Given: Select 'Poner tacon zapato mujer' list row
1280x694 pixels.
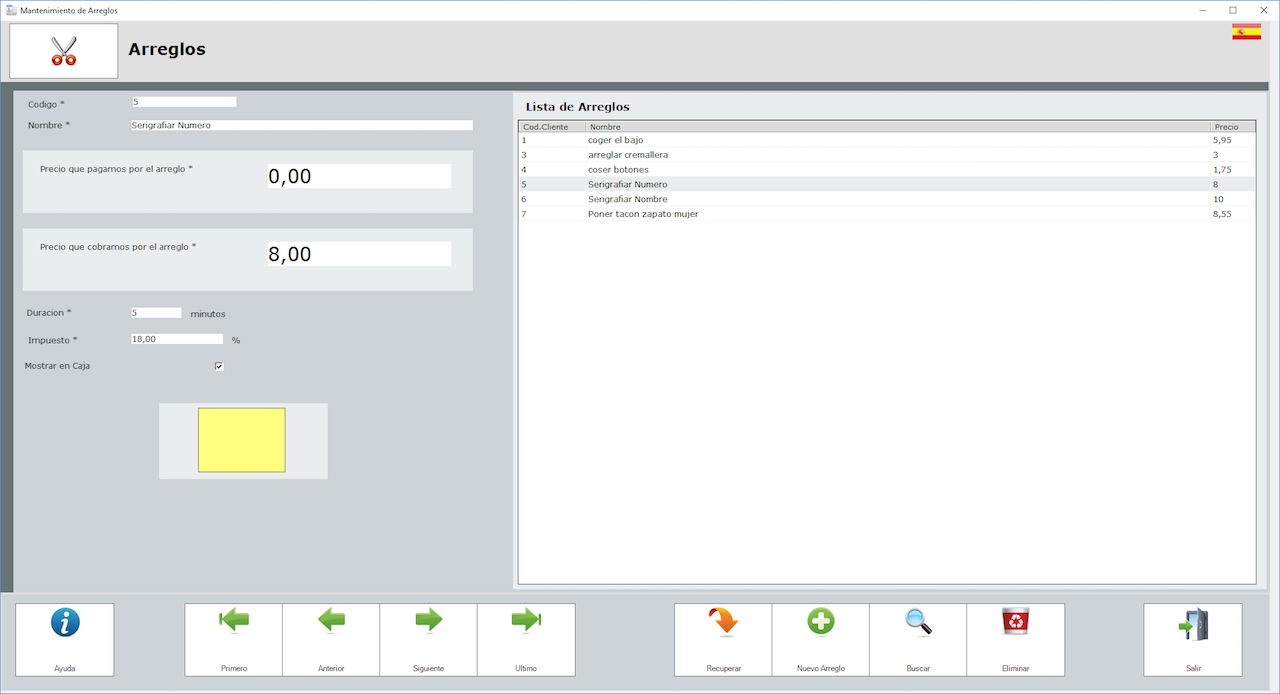Looking at the screenshot, I should [x=643, y=214].
